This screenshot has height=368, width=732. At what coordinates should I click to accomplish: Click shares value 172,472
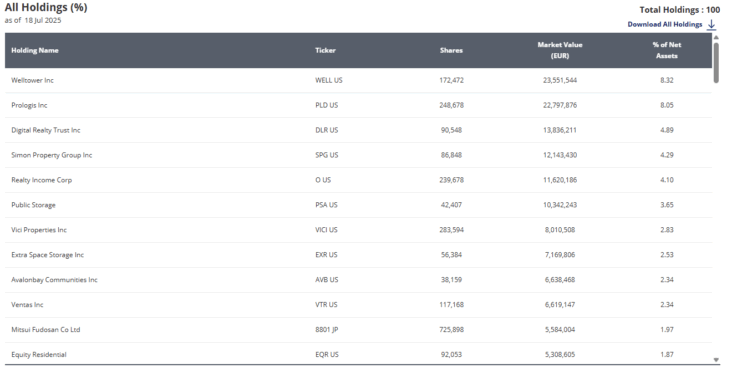[x=451, y=80]
